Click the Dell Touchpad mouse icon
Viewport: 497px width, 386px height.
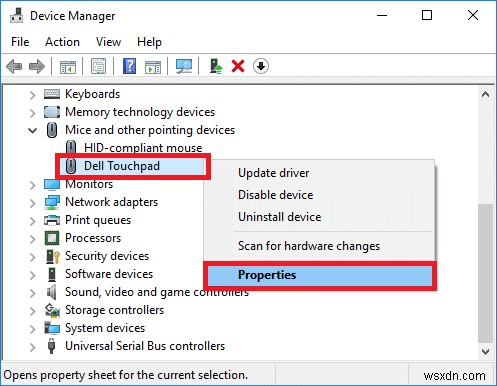pos(71,166)
